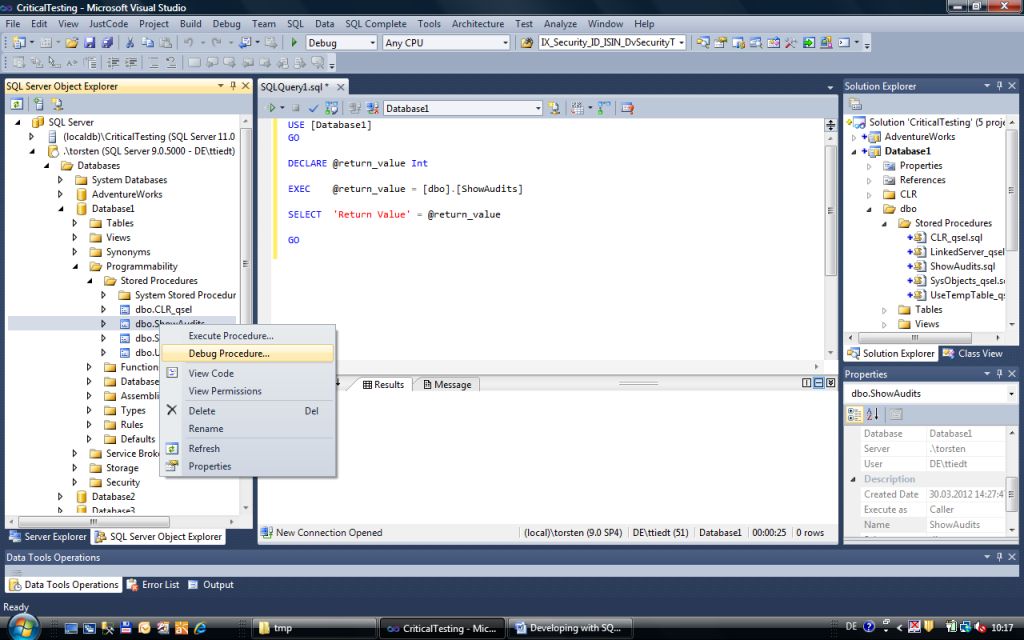Click the Undo arrow icon
The height and width of the screenshot is (640, 1024).
(x=188, y=42)
